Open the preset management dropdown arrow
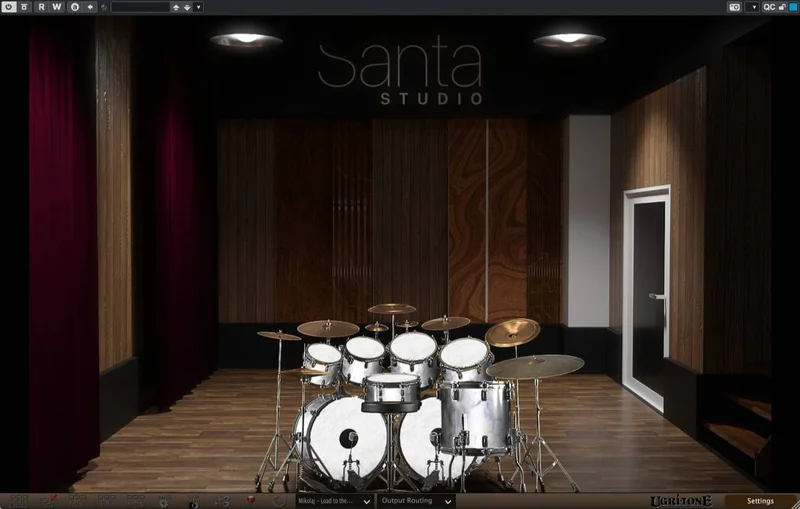The image size is (800, 509). point(198,7)
